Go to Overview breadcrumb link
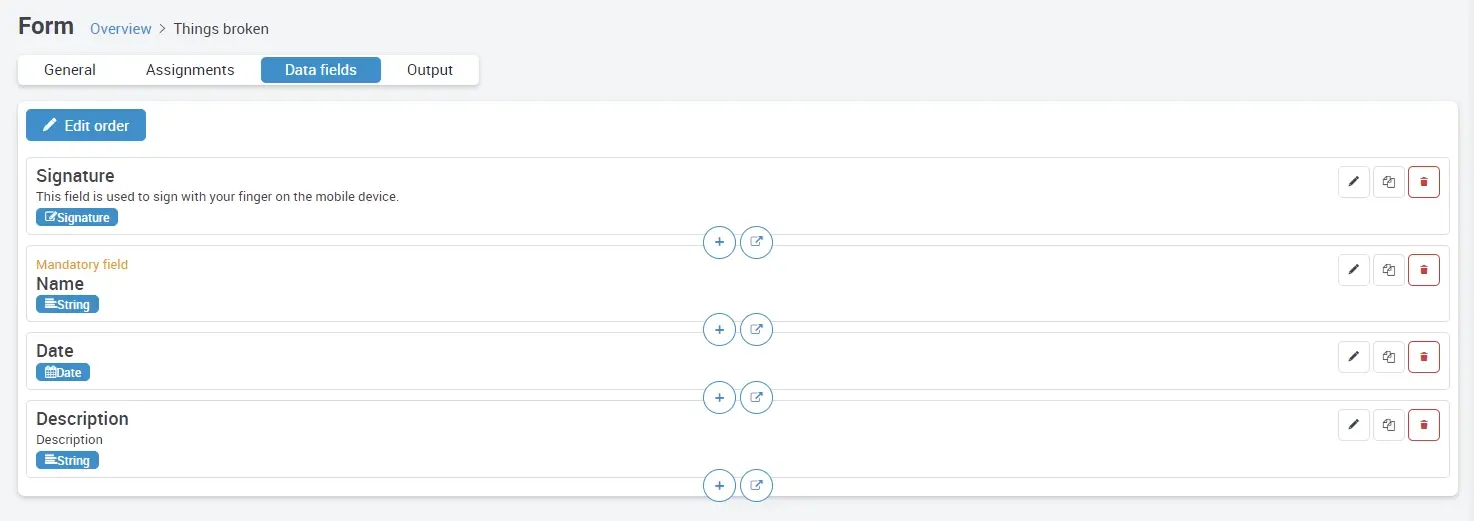1474x521 pixels. coord(121,29)
